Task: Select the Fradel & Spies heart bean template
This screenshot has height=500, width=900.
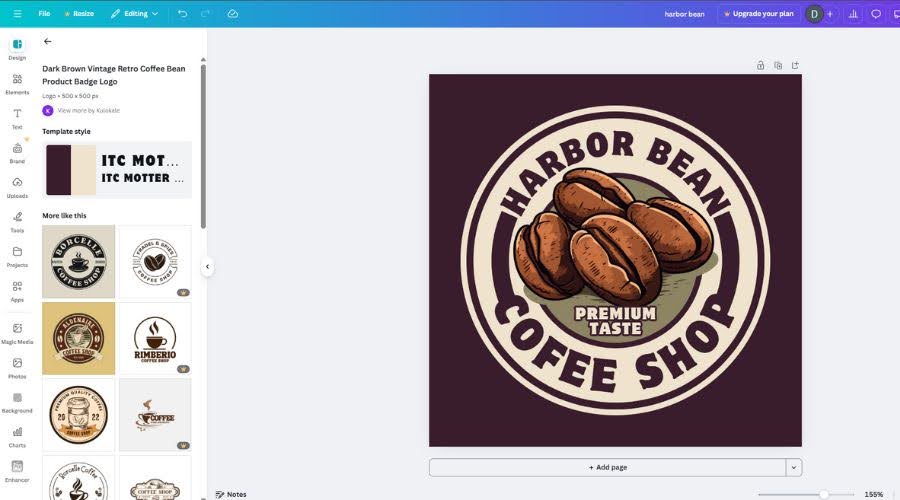Action: [x=155, y=261]
